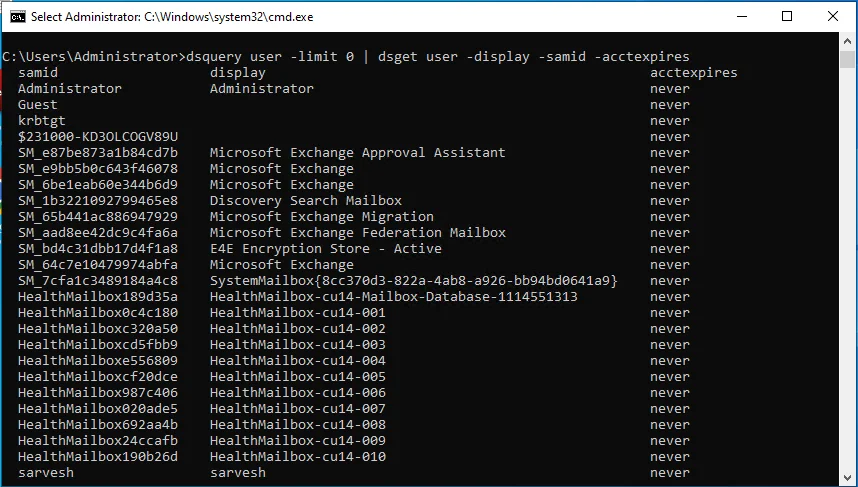The height and width of the screenshot is (487, 858).
Task: Click 'HealthMailbox-cu14-005' display name
Action: pyautogui.click(x=298, y=376)
